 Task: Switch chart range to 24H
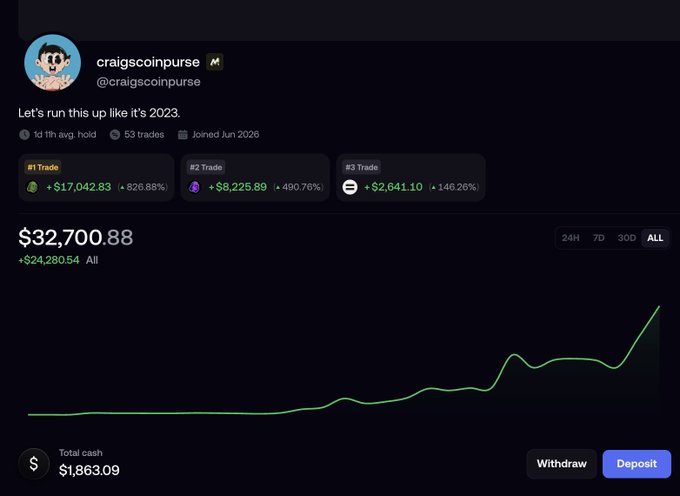(x=570, y=238)
